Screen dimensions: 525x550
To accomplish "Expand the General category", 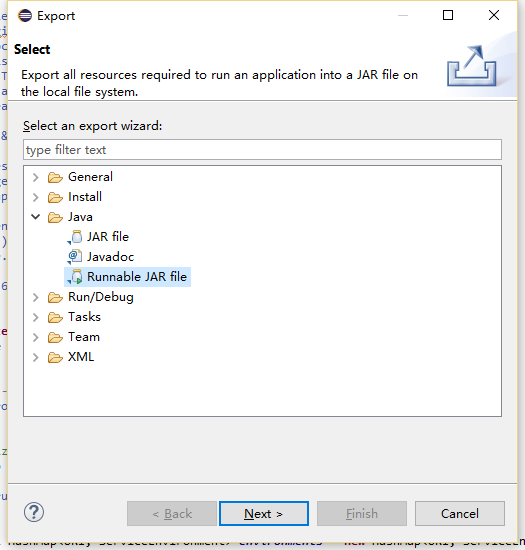I will click(x=35, y=177).
